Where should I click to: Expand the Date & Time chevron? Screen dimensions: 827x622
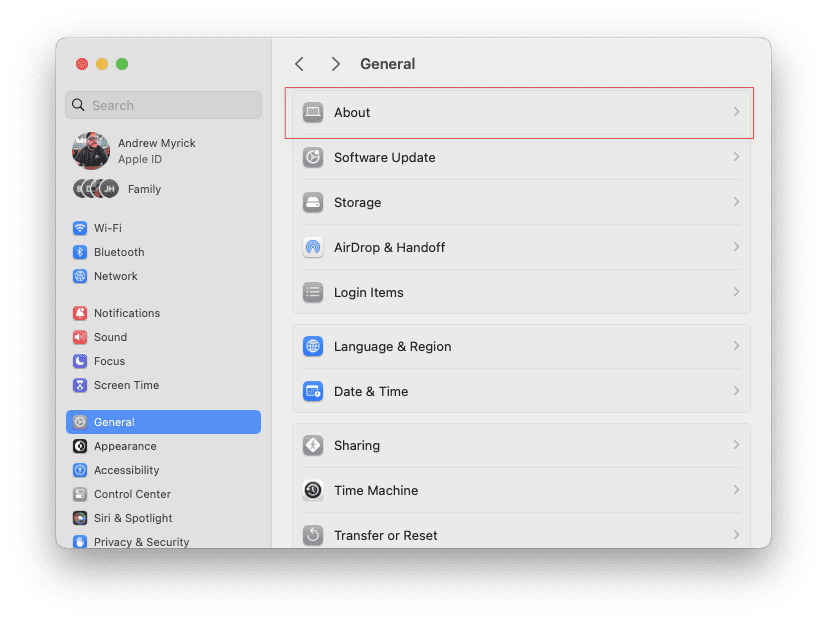pos(736,391)
